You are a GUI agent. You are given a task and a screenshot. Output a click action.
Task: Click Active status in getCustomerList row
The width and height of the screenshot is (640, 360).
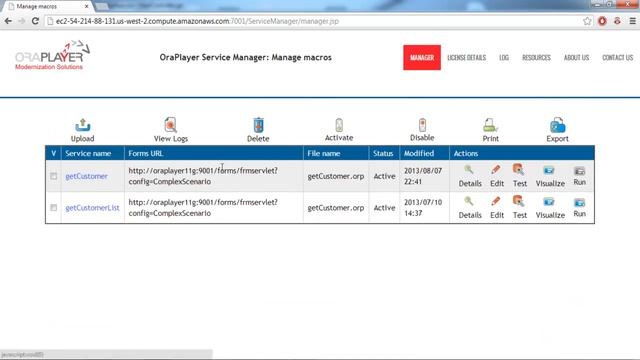pos(384,207)
